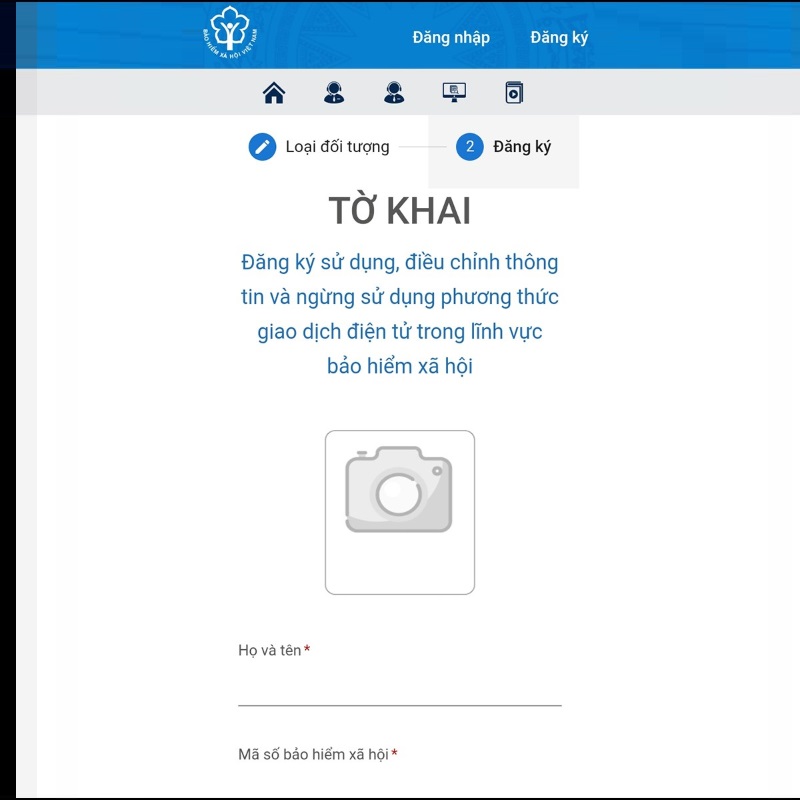The image size is (800, 800).
Task: Click the blue number 2 step circle
Action: pos(468,146)
